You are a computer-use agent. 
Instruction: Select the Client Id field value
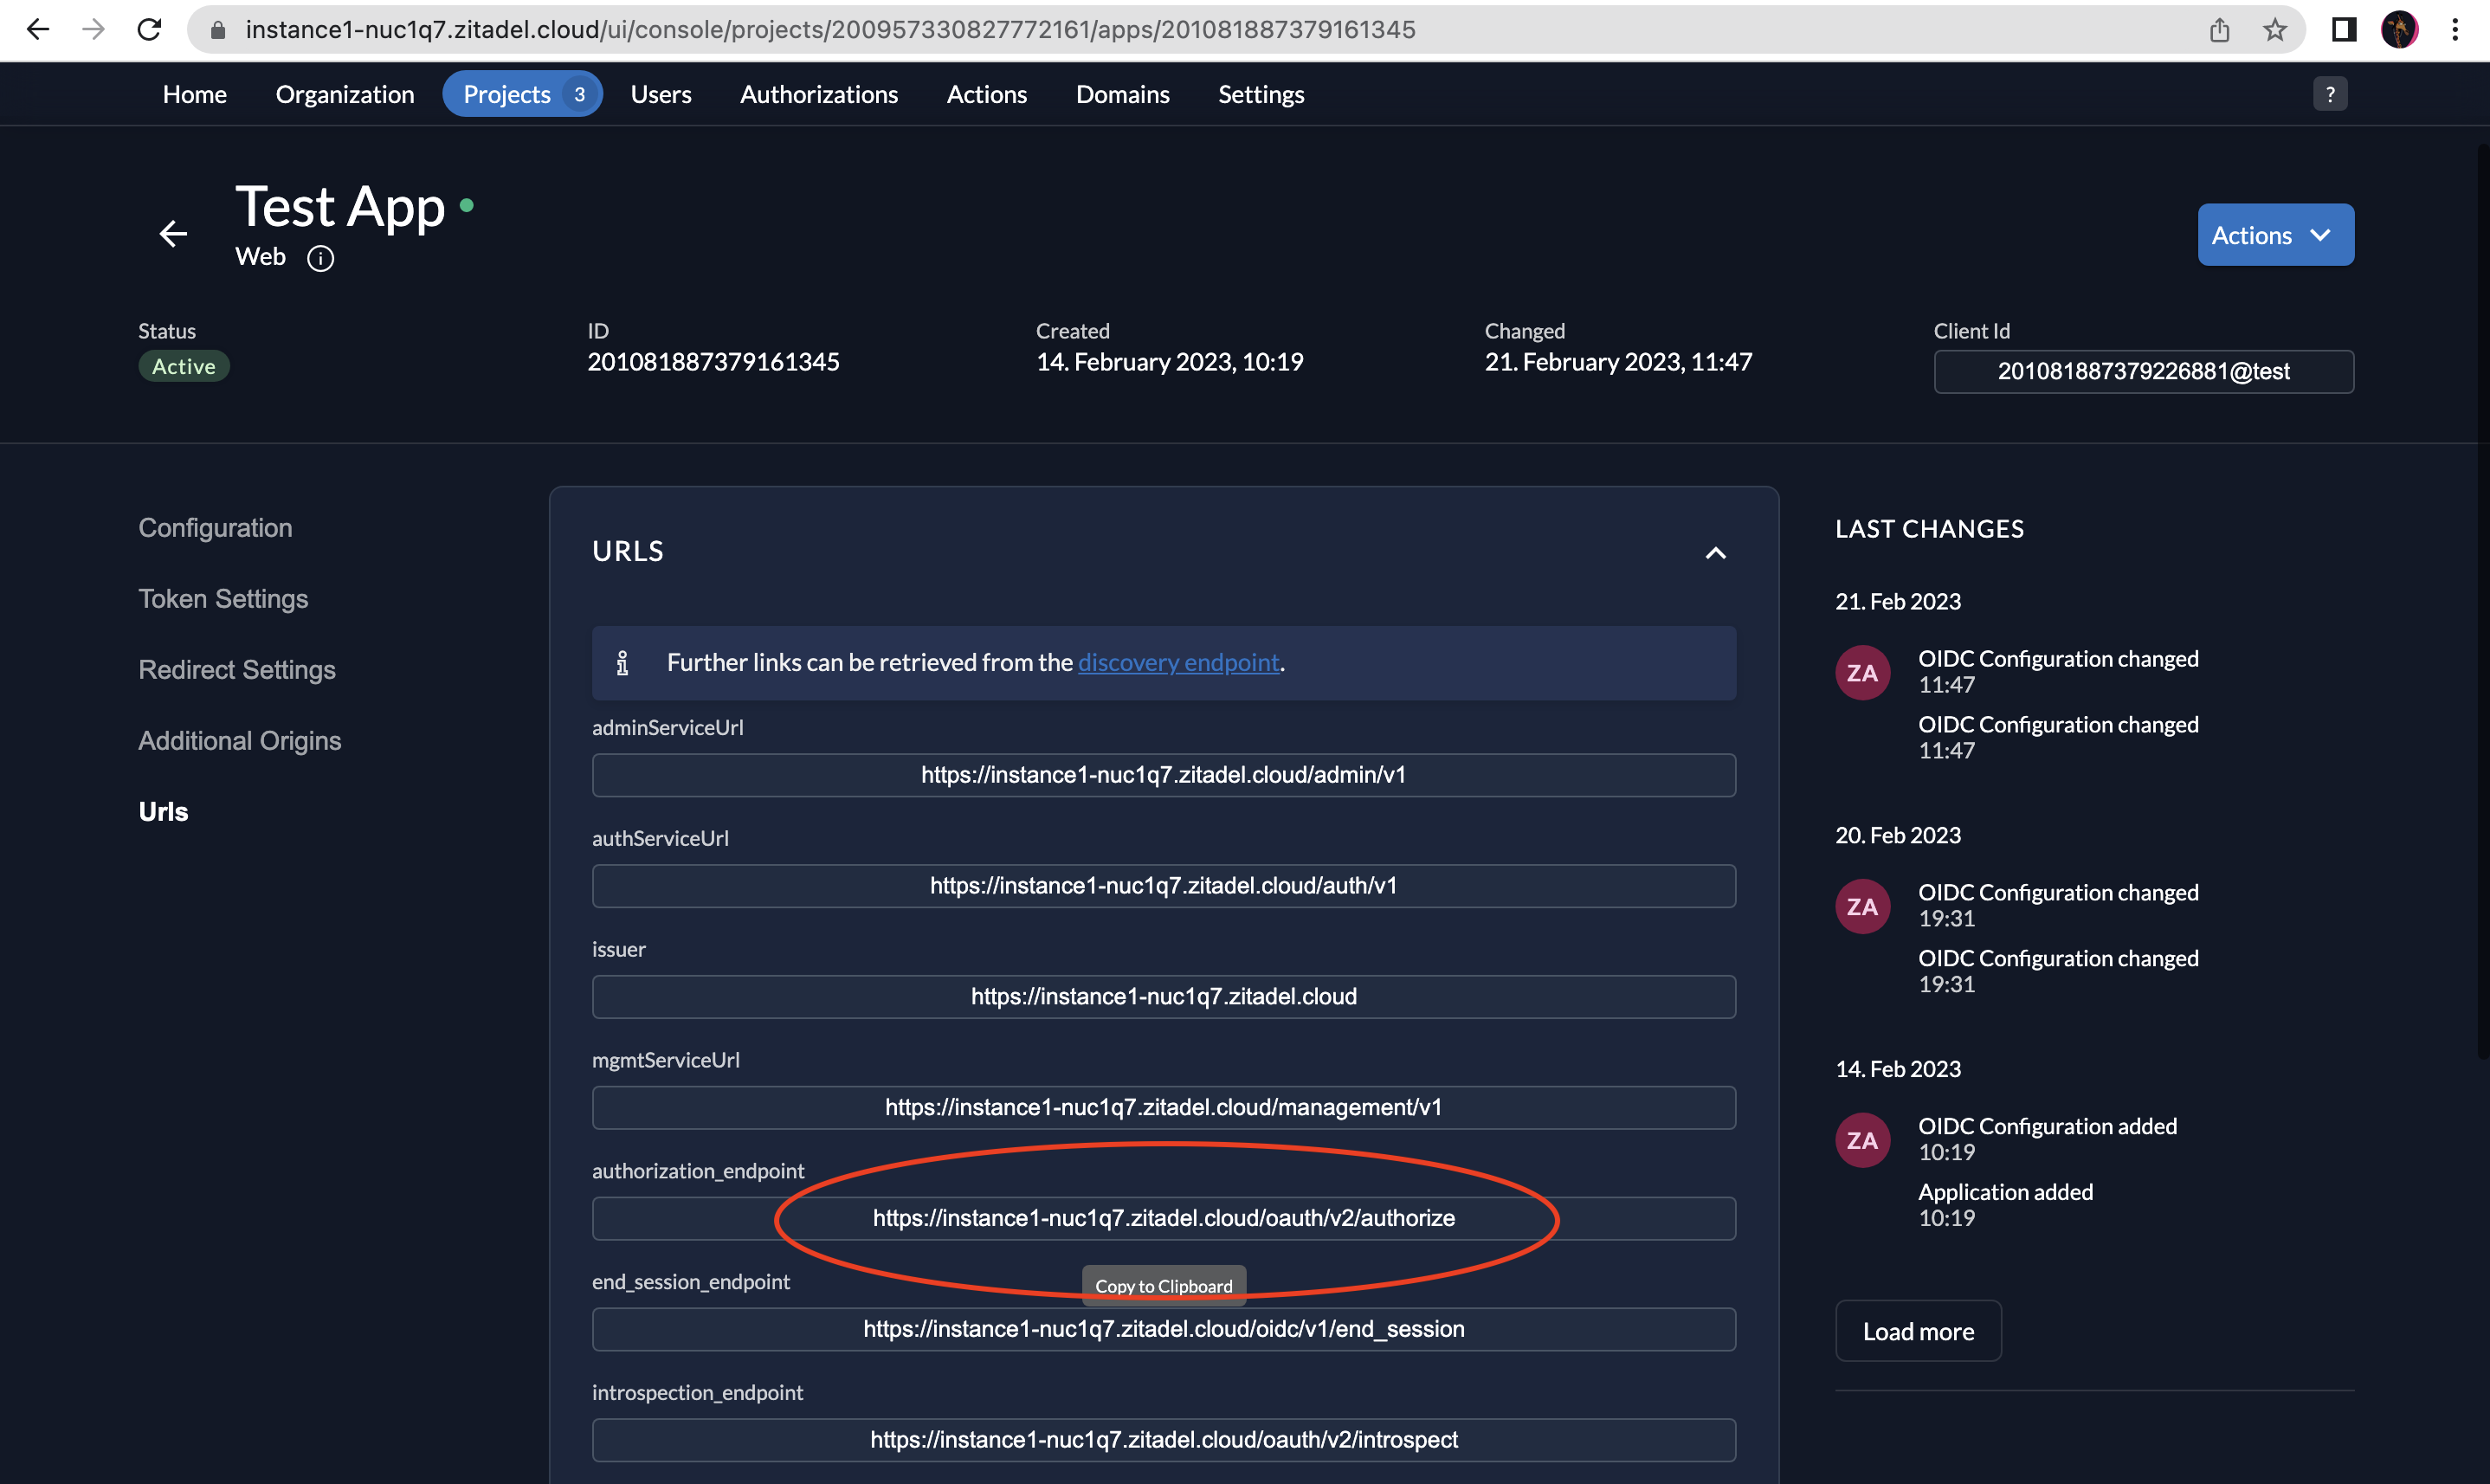[x=2142, y=371]
